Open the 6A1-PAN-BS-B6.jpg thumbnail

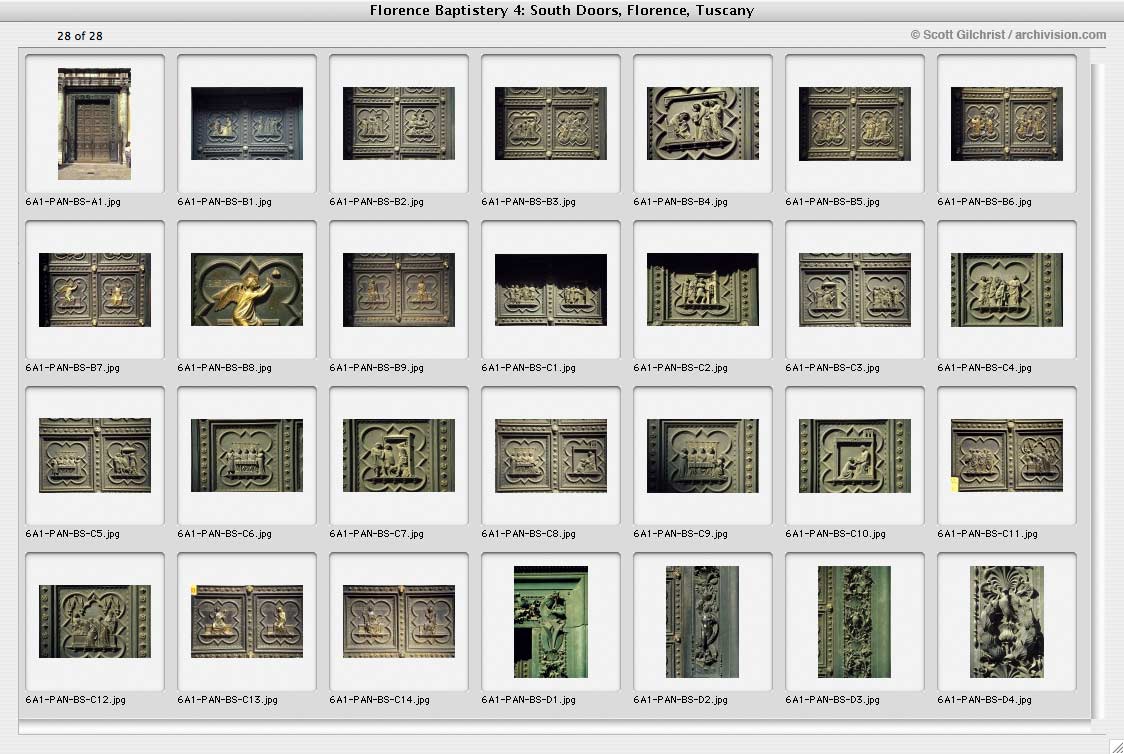[x=1006, y=123]
